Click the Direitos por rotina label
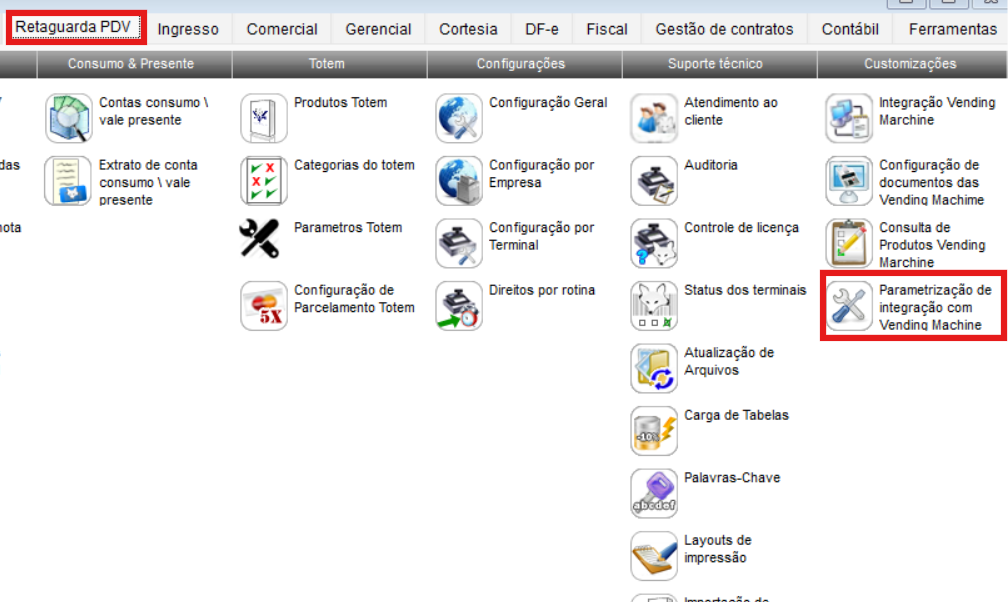 pyautogui.click(x=542, y=290)
